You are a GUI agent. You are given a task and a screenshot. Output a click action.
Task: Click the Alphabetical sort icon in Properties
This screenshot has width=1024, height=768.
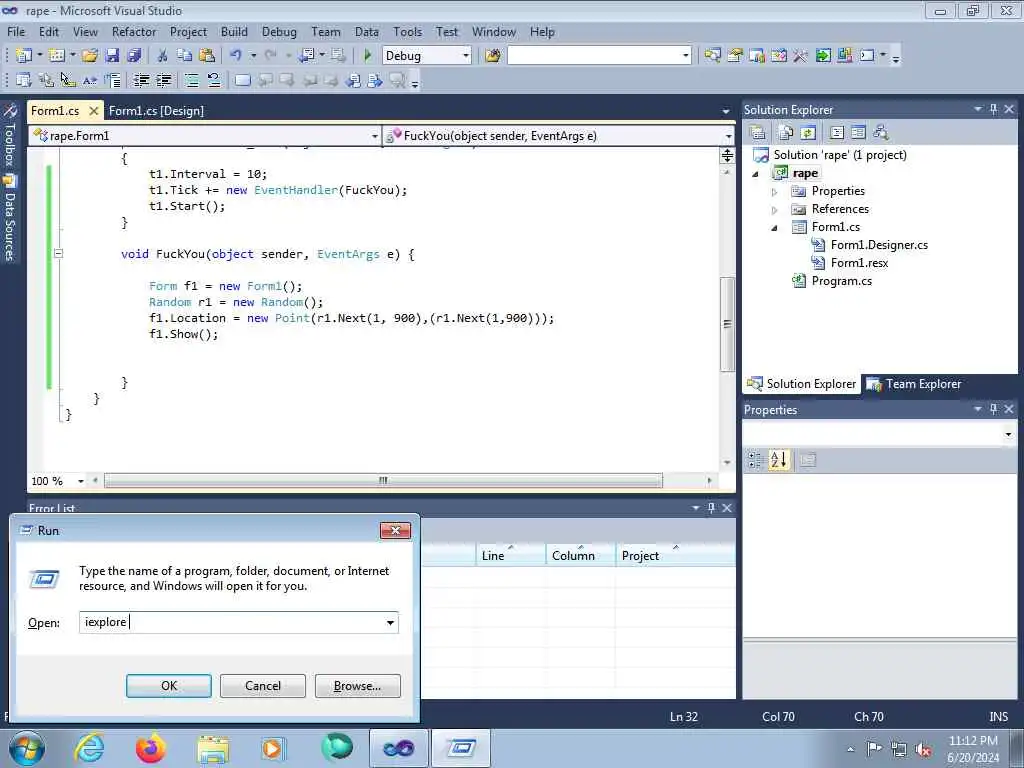pos(778,460)
